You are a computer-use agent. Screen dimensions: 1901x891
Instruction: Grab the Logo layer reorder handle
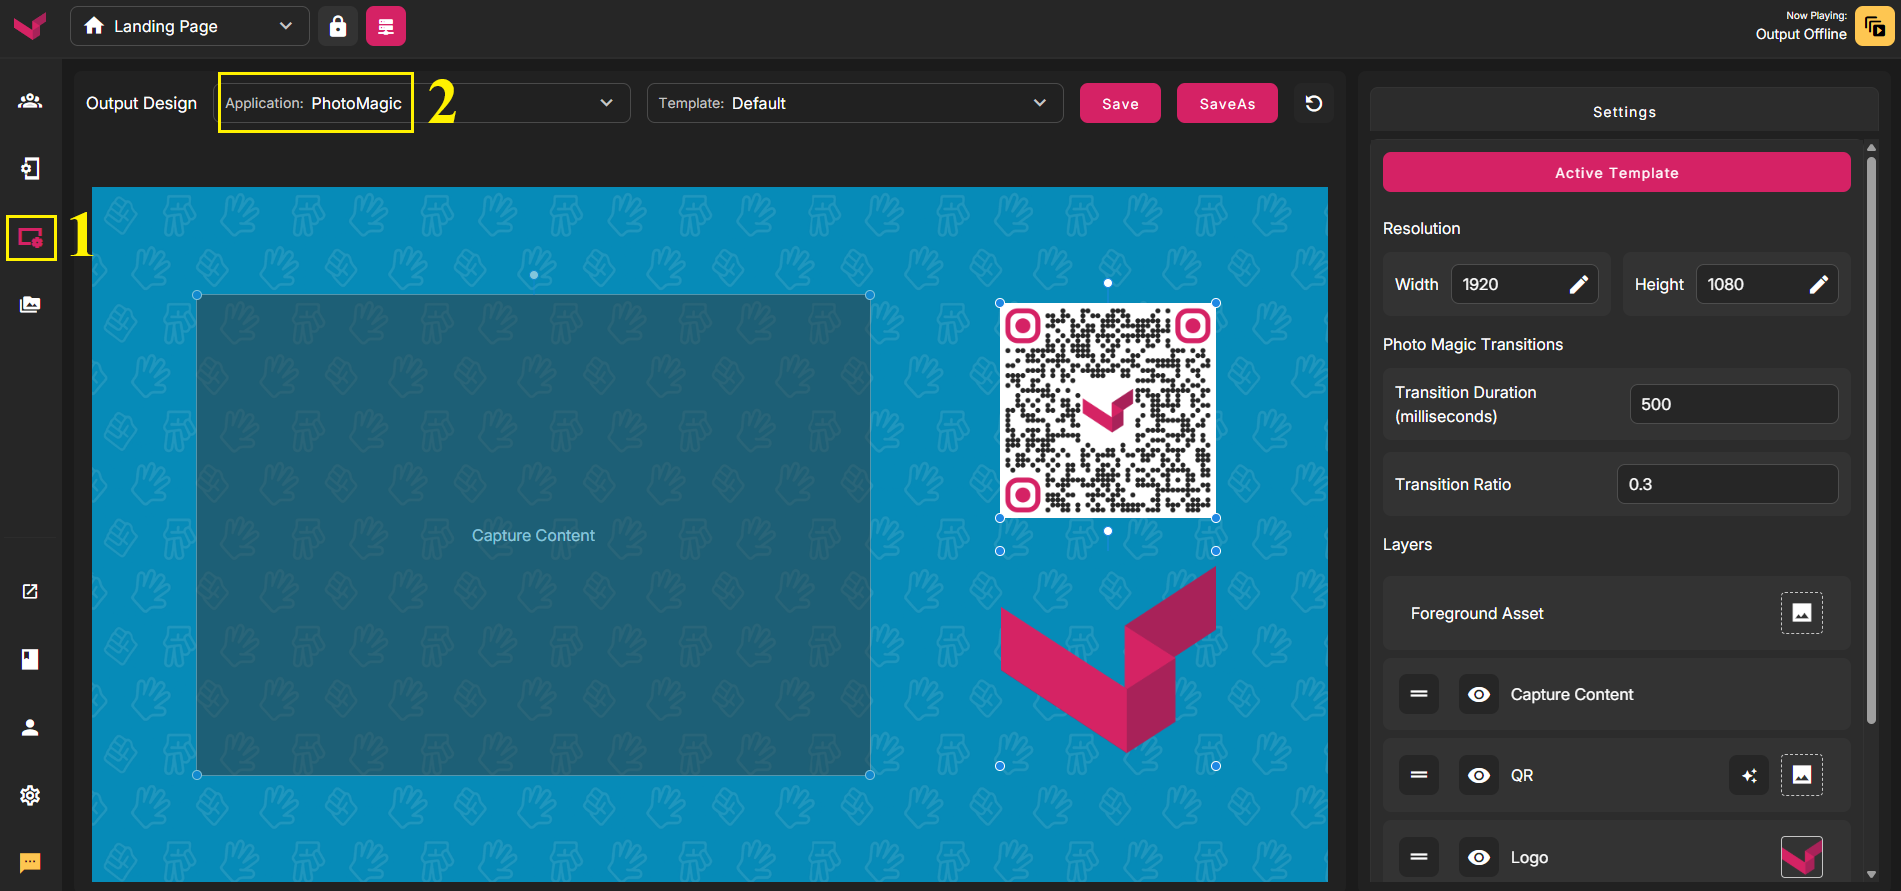(1419, 857)
